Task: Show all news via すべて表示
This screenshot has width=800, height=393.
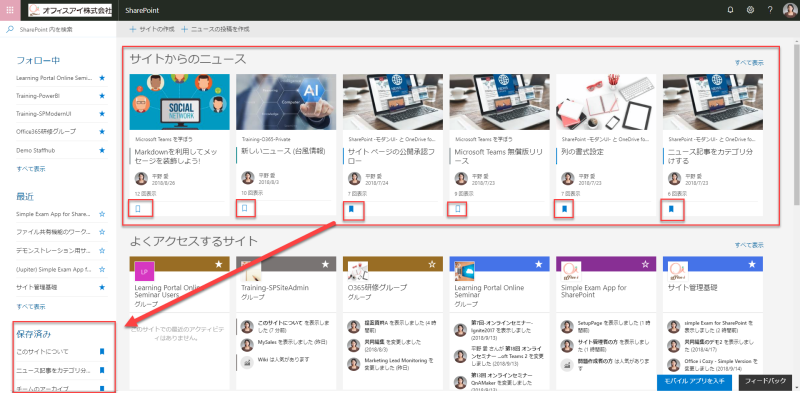Action: point(749,63)
